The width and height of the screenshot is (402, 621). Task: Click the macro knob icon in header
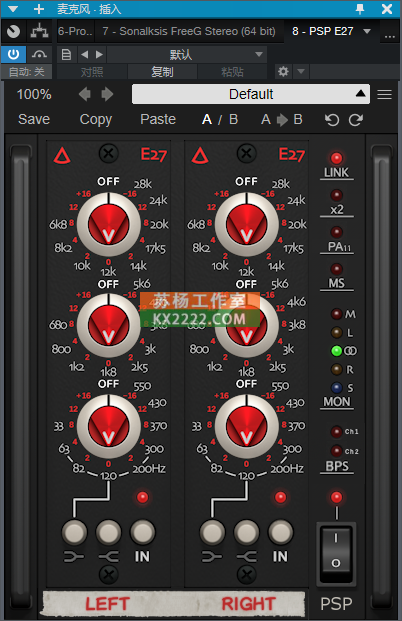[13, 31]
